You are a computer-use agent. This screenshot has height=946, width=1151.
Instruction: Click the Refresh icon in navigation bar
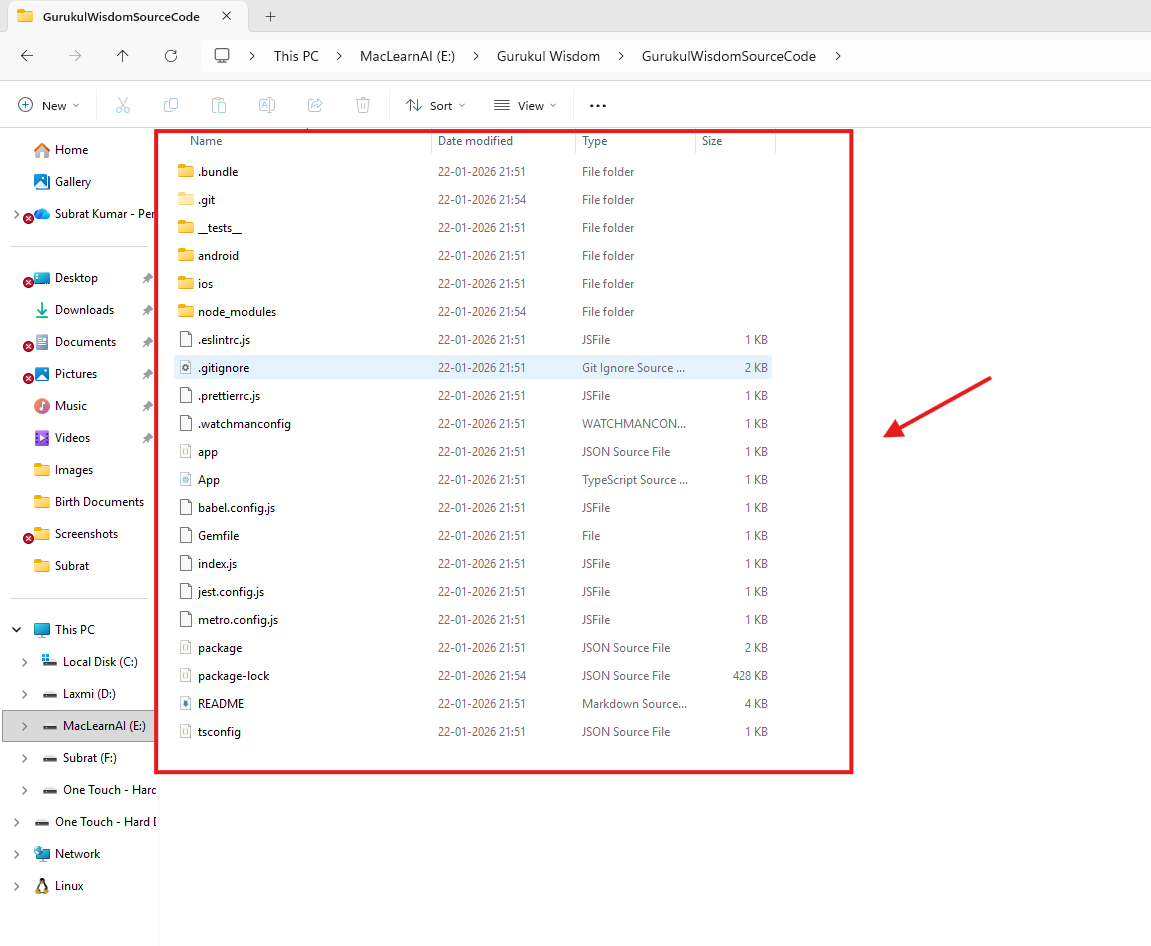[171, 56]
